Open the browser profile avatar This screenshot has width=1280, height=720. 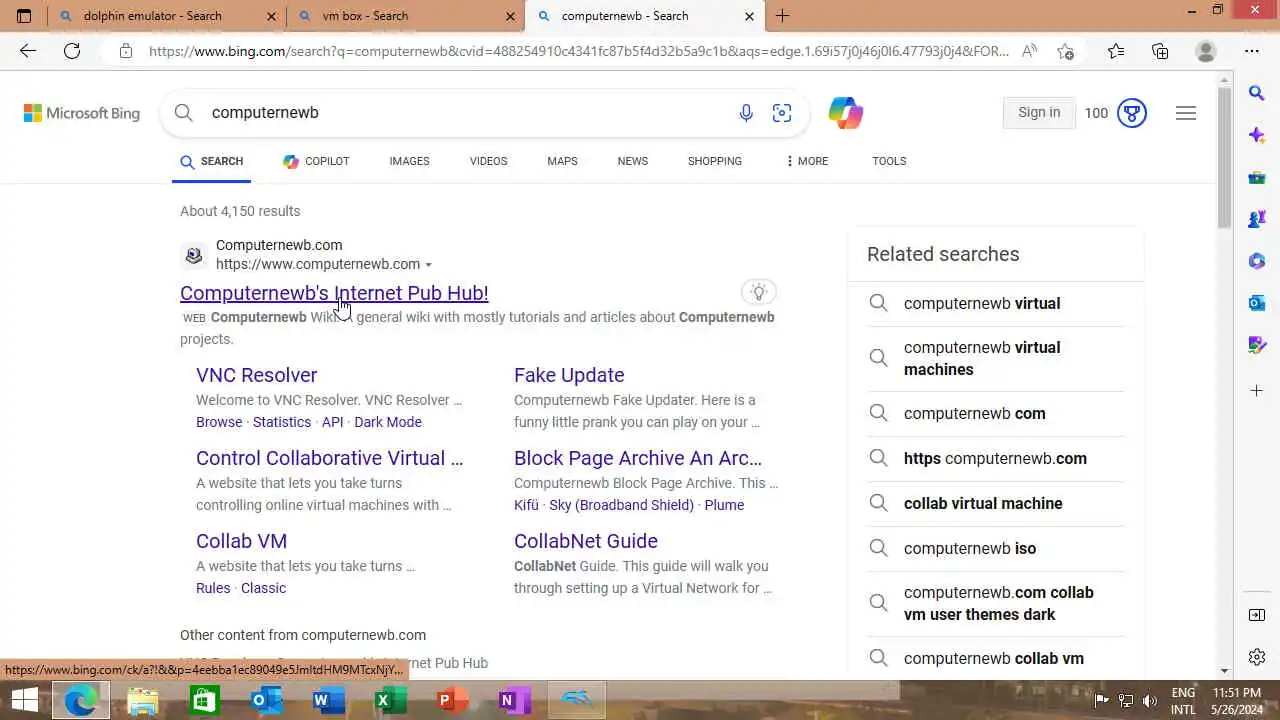(1206, 51)
